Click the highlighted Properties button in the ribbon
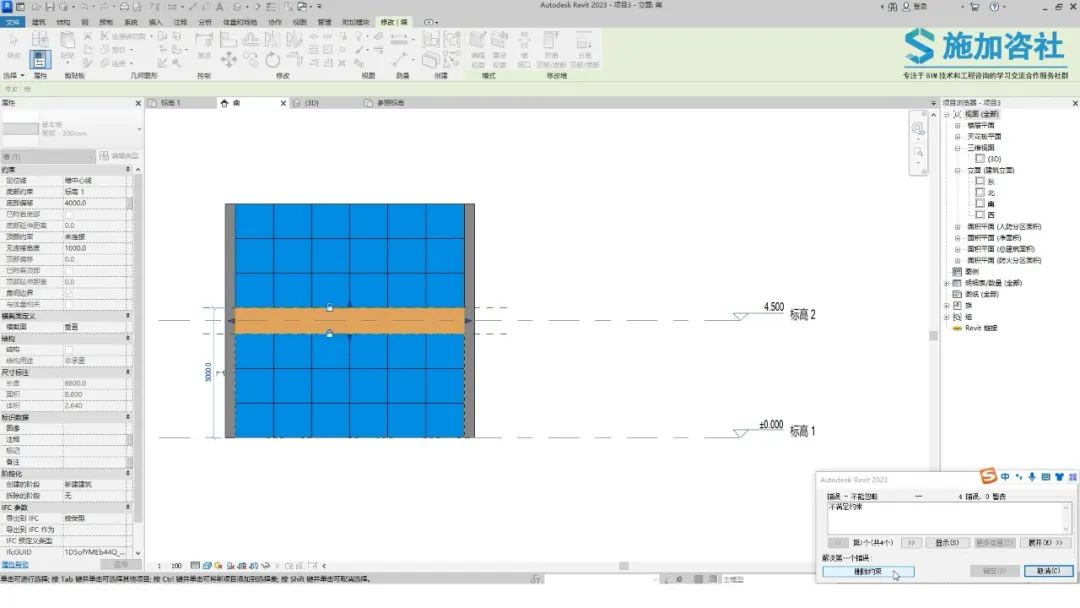 click(x=40, y=59)
